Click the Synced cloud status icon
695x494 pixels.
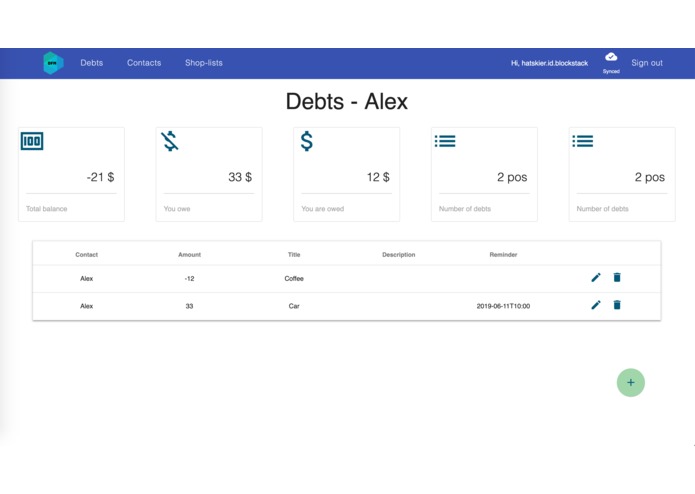click(x=611, y=57)
